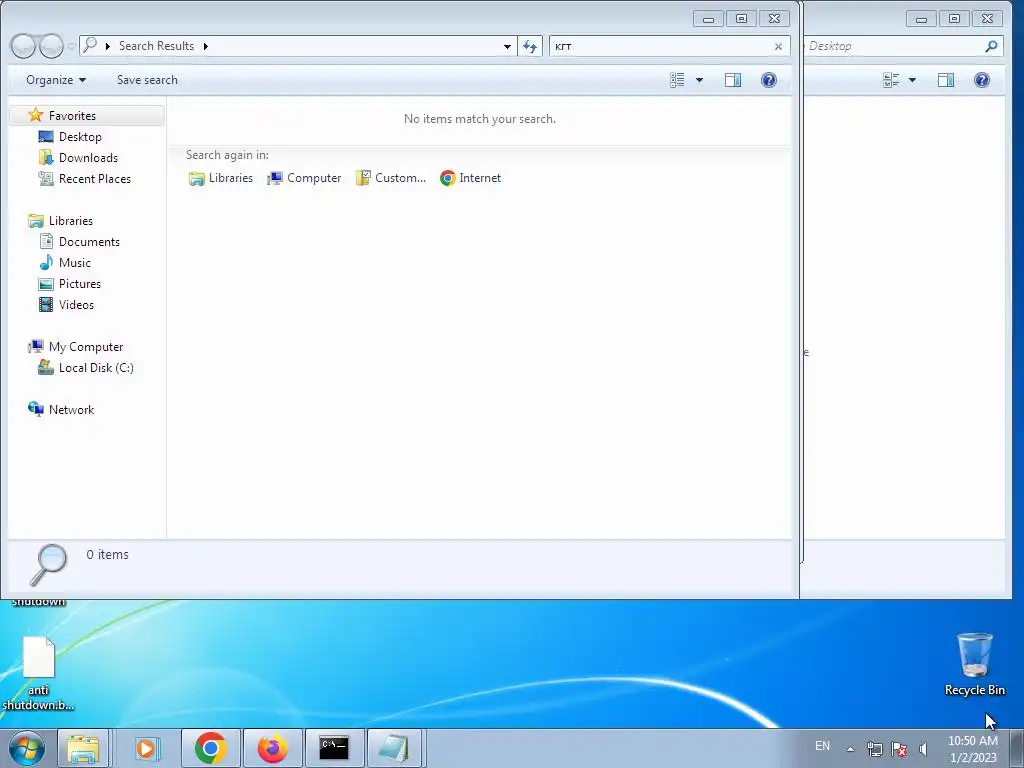The width and height of the screenshot is (1024, 768).
Task: Search again in Libraries
Action: (221, 178)
